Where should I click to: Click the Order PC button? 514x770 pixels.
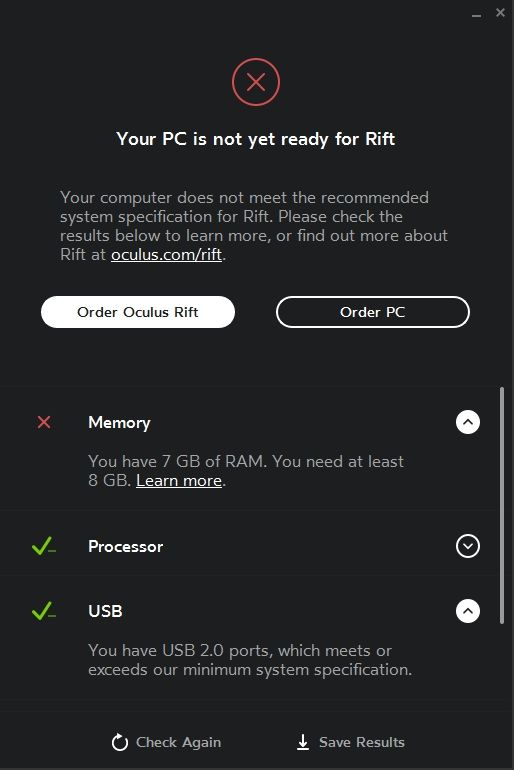[x=373, y=312]
